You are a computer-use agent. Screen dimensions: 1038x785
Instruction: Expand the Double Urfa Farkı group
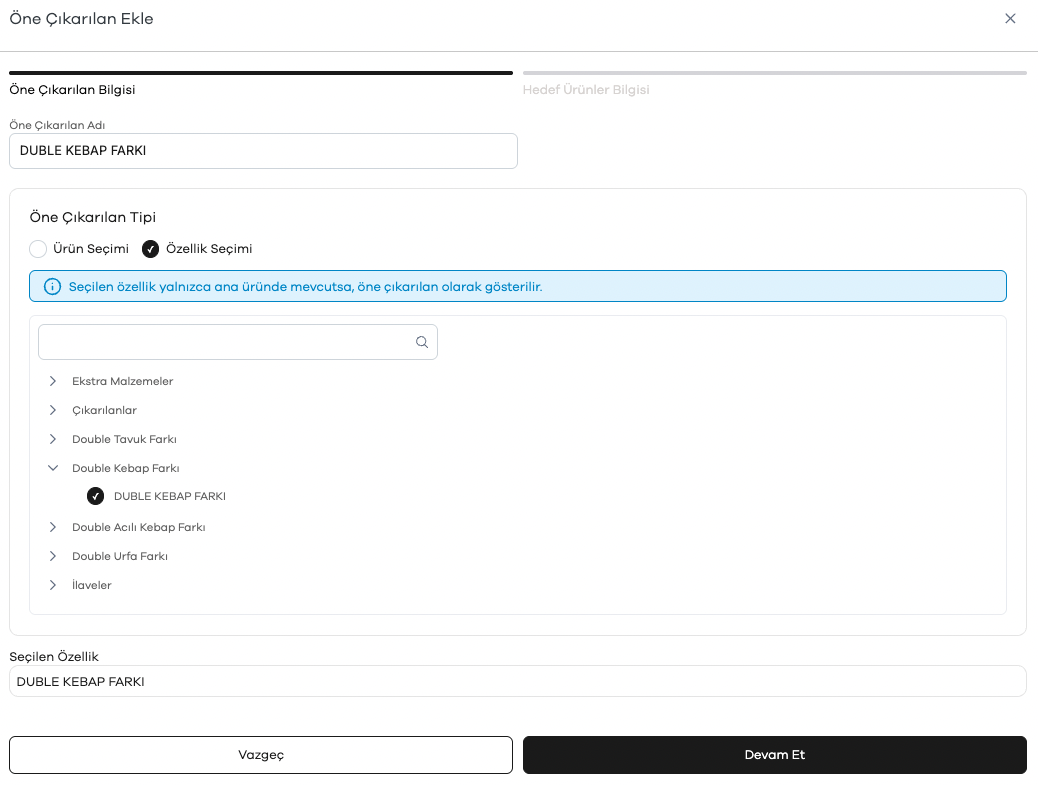[53, 557]
